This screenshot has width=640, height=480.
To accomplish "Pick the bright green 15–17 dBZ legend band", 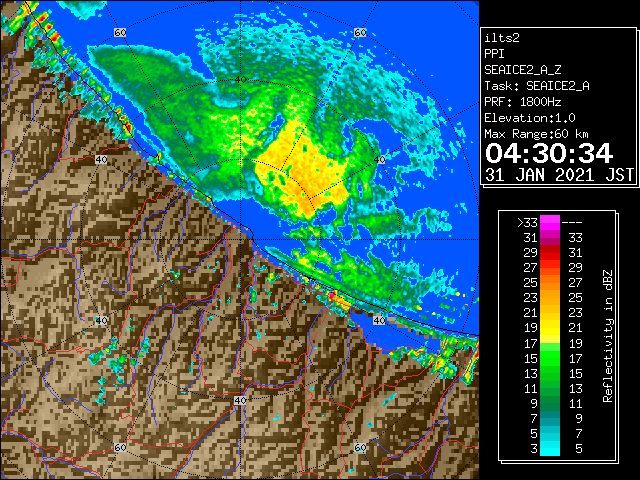I will pyautogui.click(x=550, y=358).
